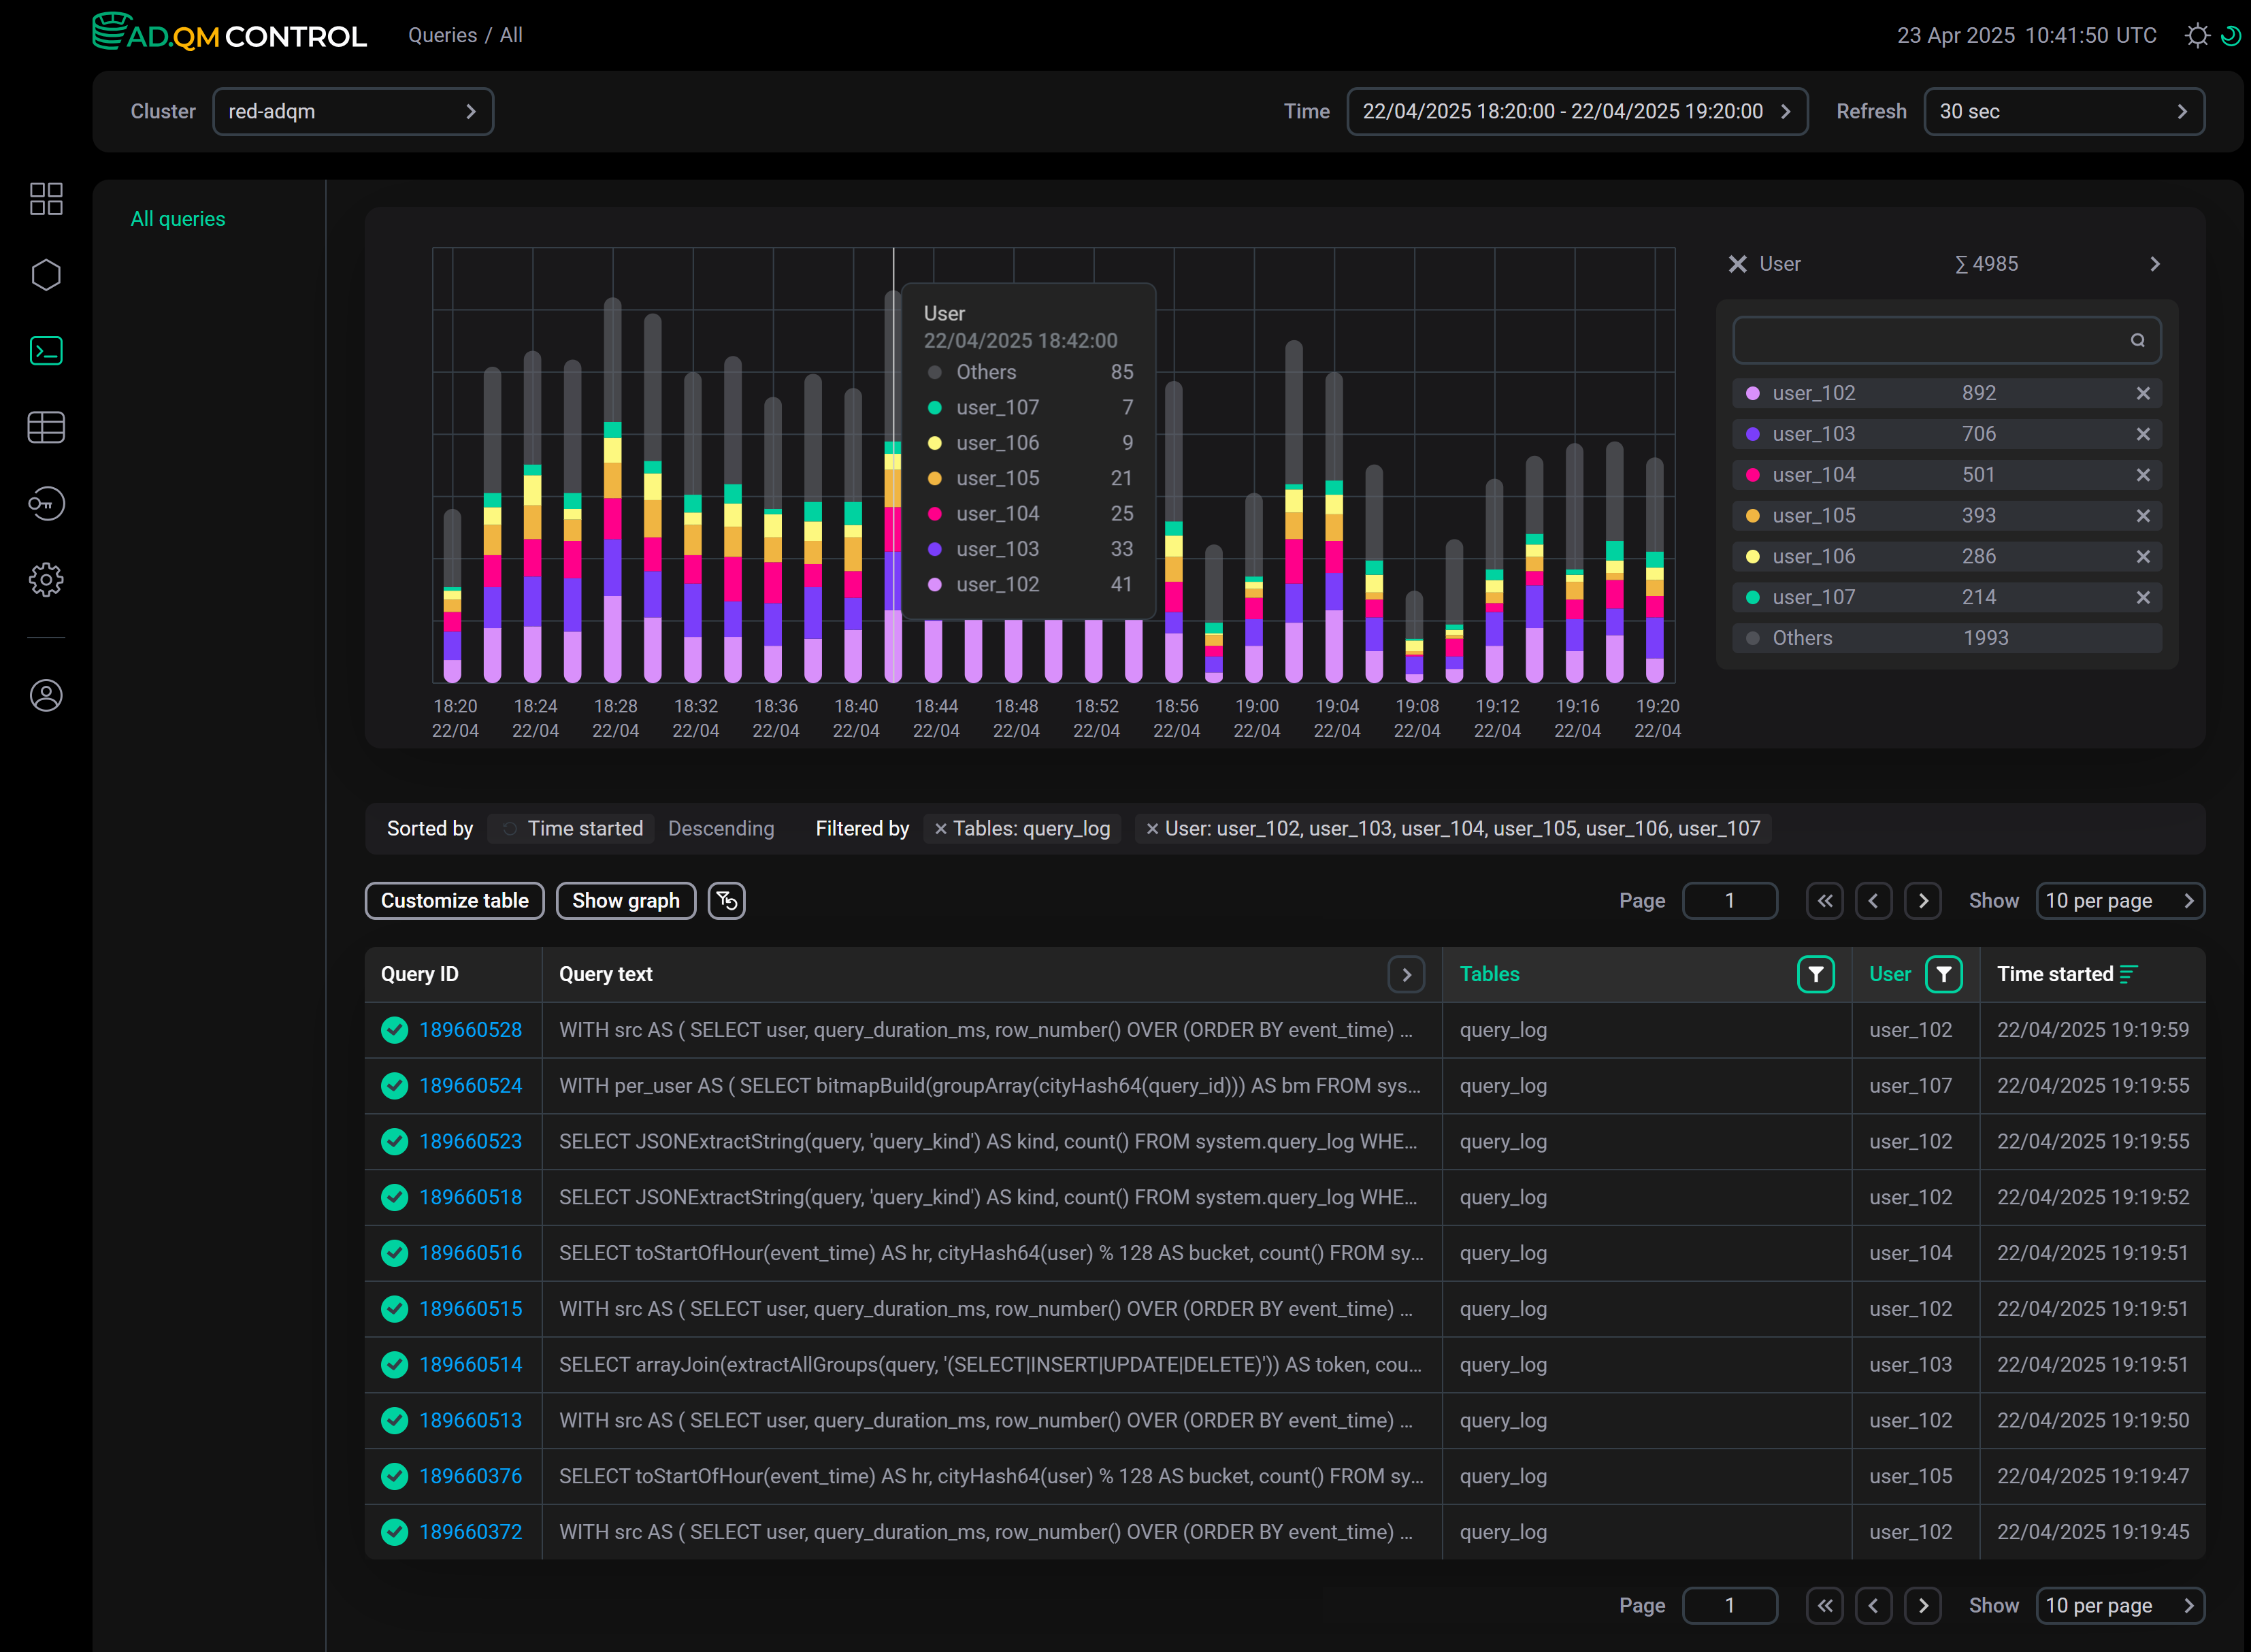The height and width of the screenshot is (1652, 2251).
Task: Open query ID 189660528 link
Action: pos(470,1030)
